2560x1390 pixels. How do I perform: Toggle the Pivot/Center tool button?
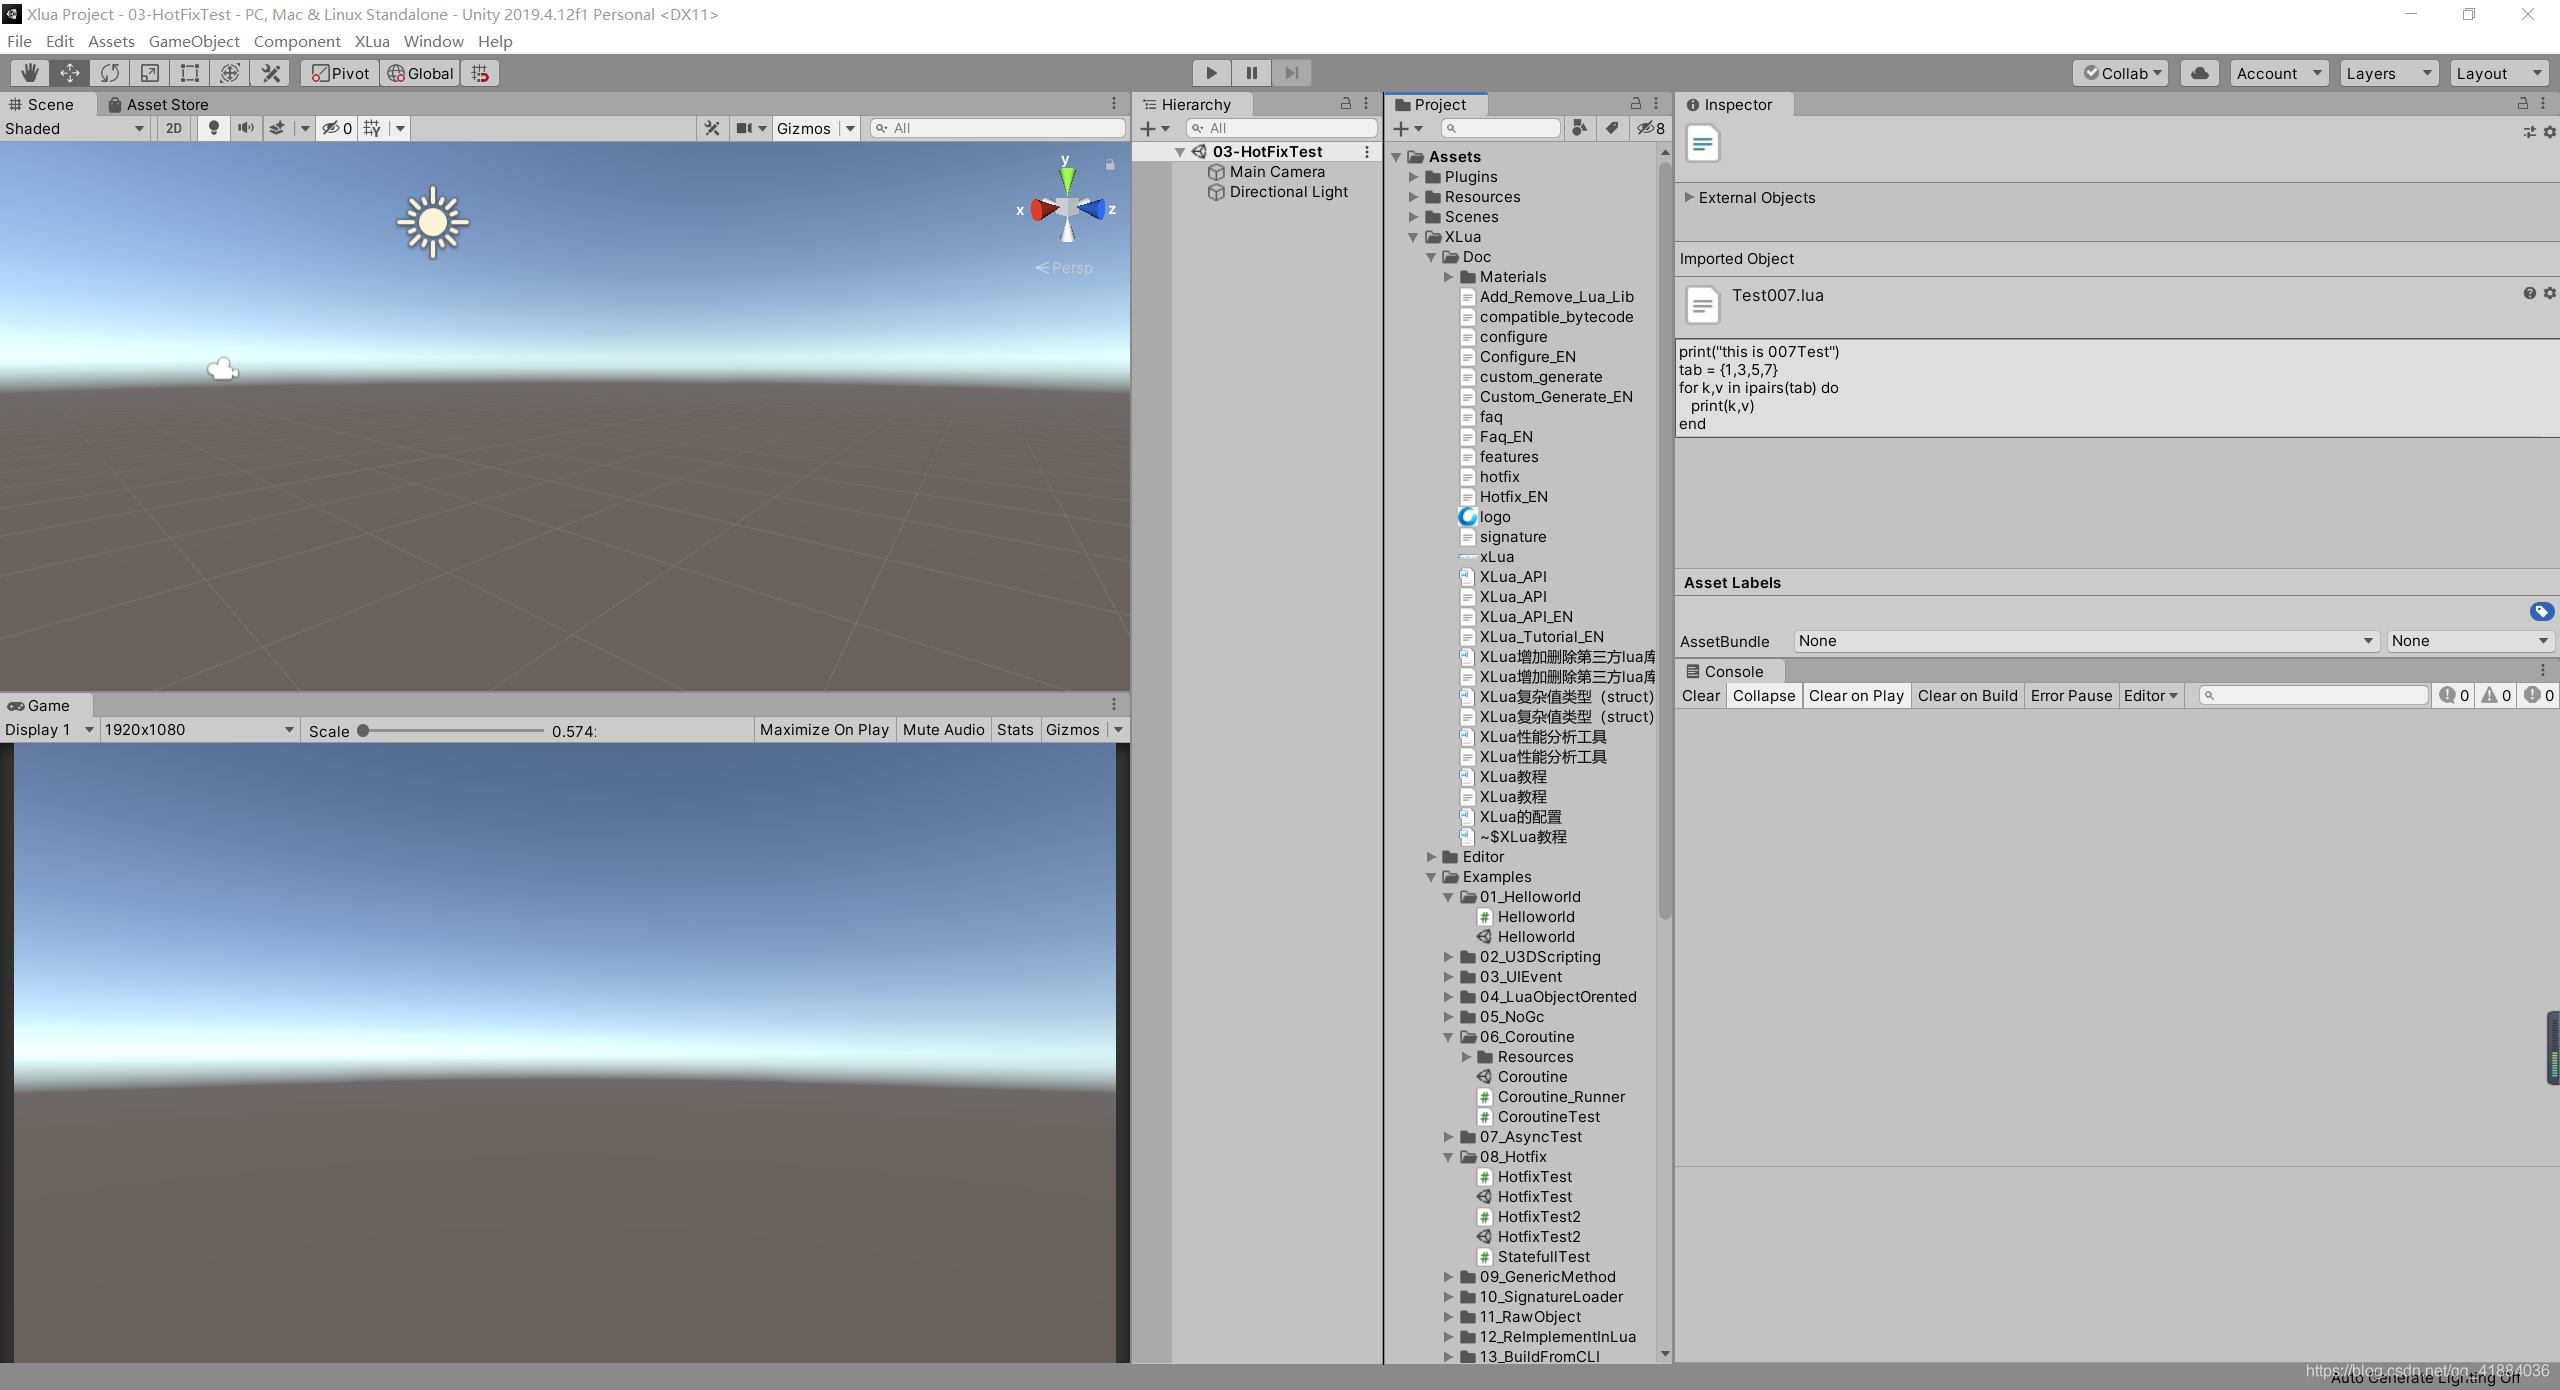(x=342, y=72)
